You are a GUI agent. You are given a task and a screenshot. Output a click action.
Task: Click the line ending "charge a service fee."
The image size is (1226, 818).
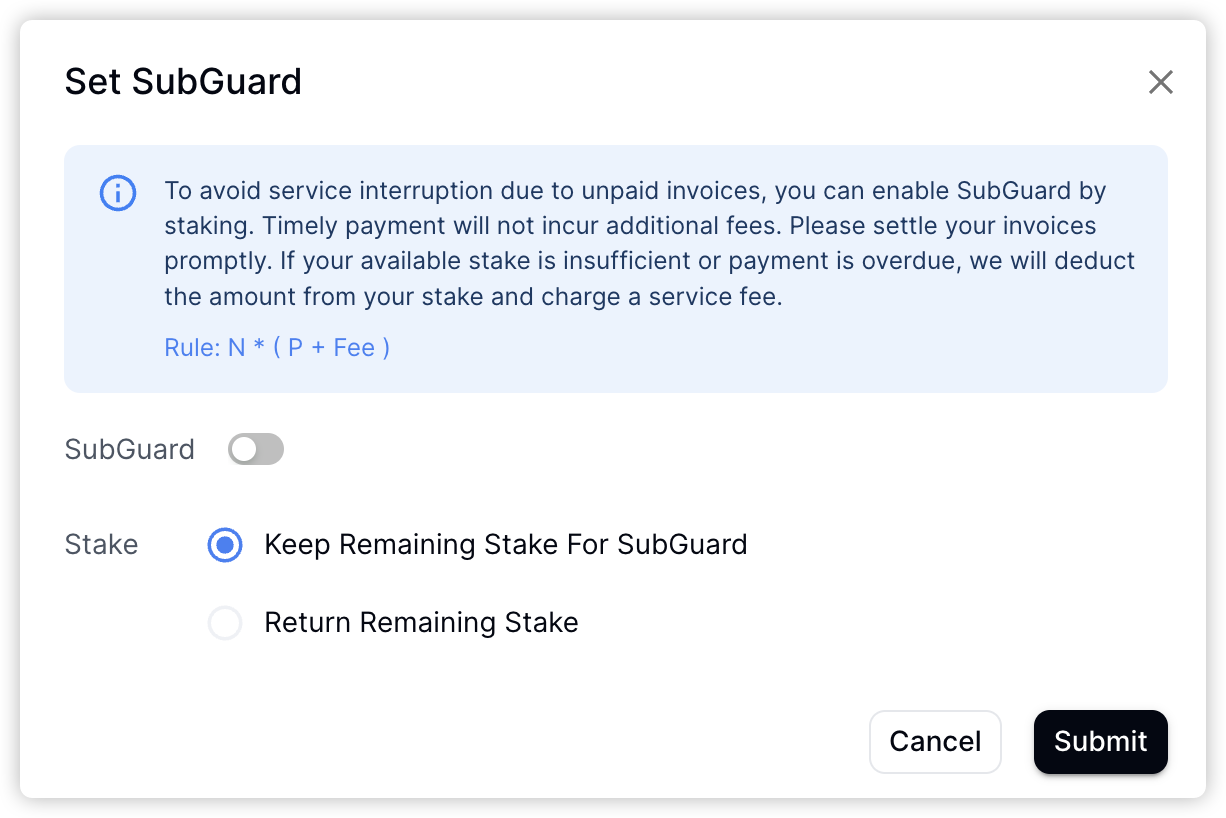click(x=472, y=297)
